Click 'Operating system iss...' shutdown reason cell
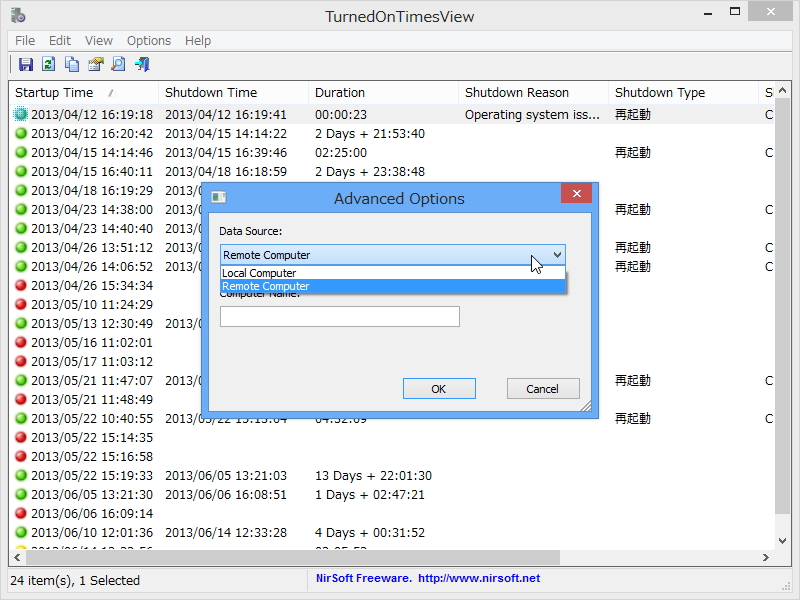Viewport: 800px width, 600px height. pyautogui.click(x=532, y=115)
